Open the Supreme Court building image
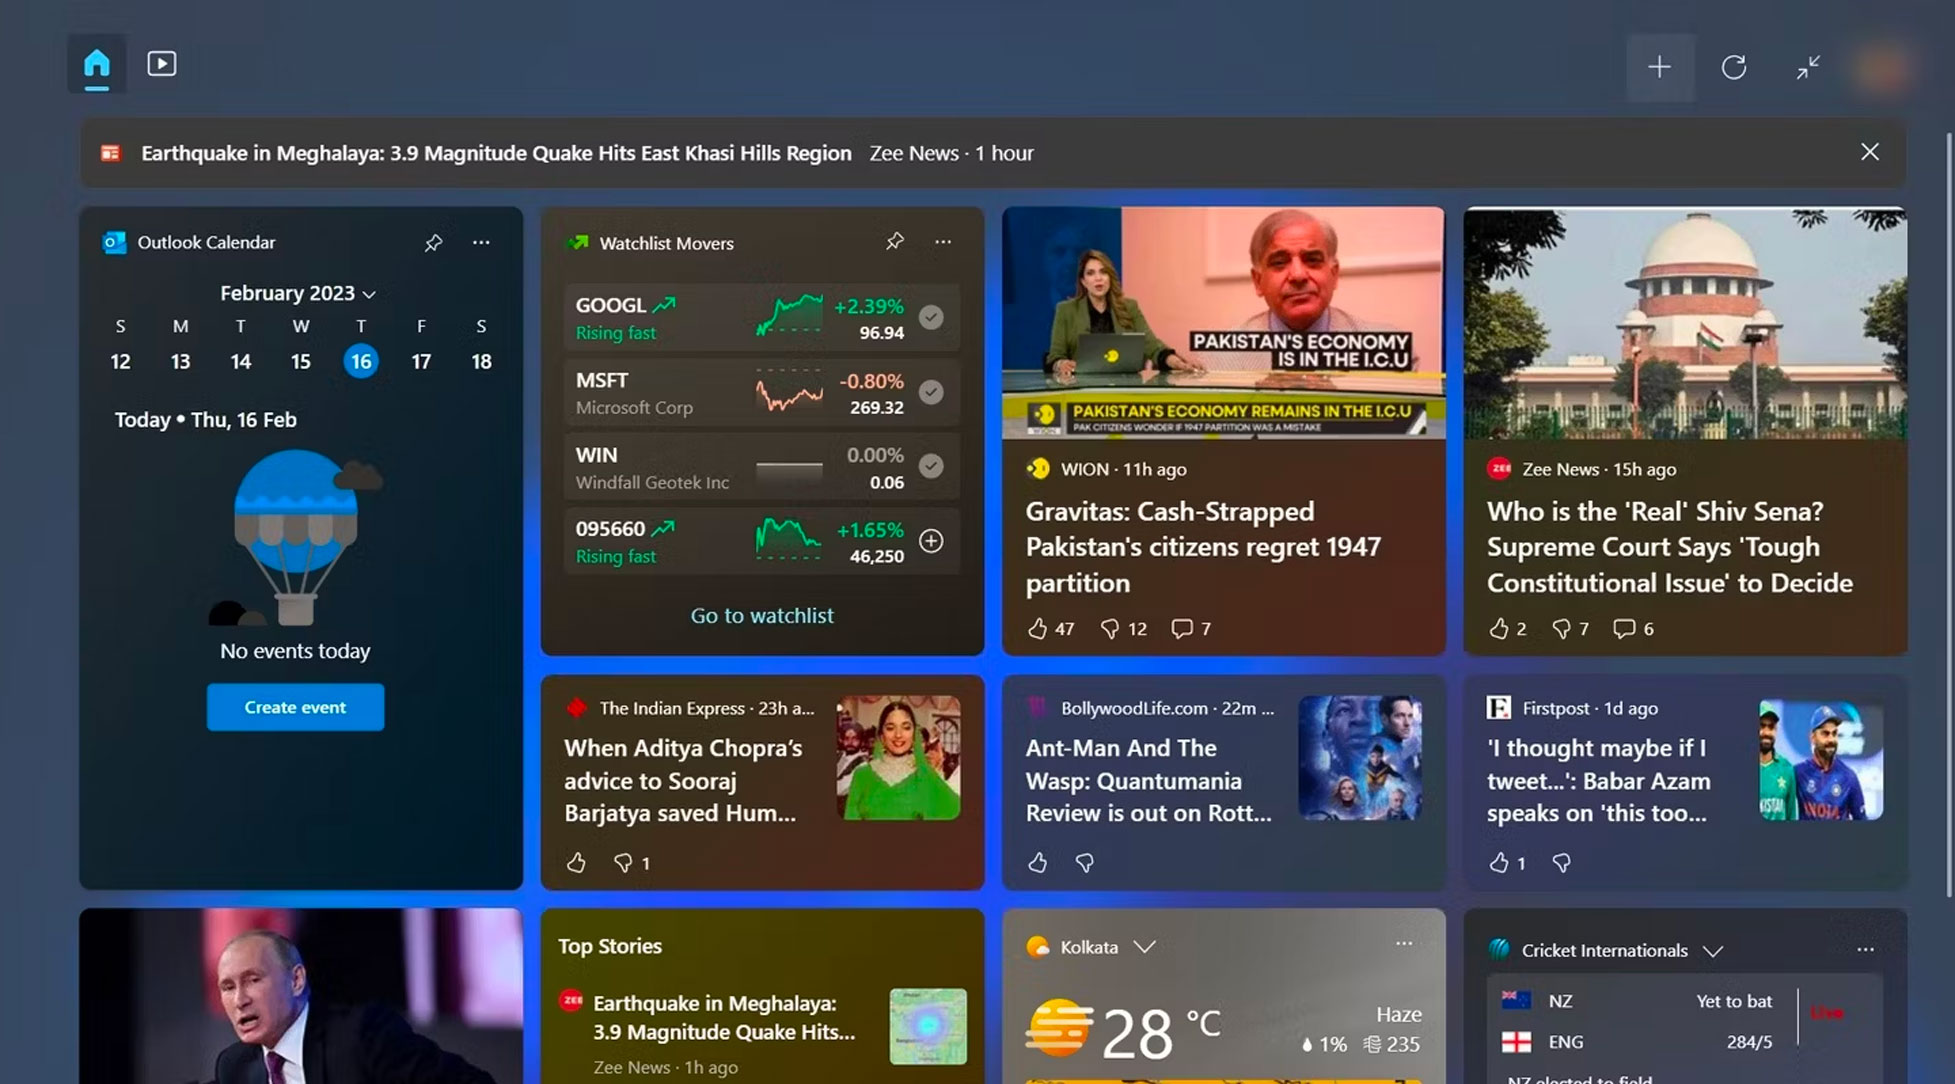The width and height of the screenshot is (1955, 1084). 1685,323
